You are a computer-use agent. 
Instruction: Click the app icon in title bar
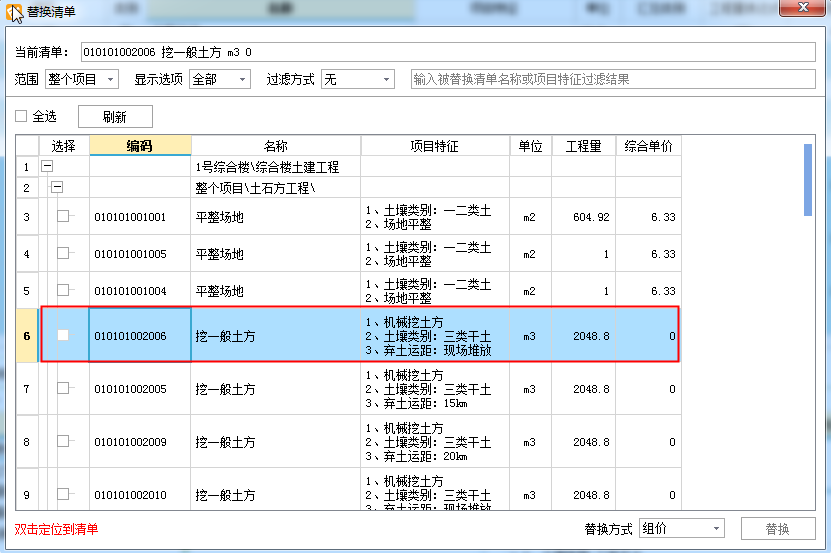click(x=15, y=12)
